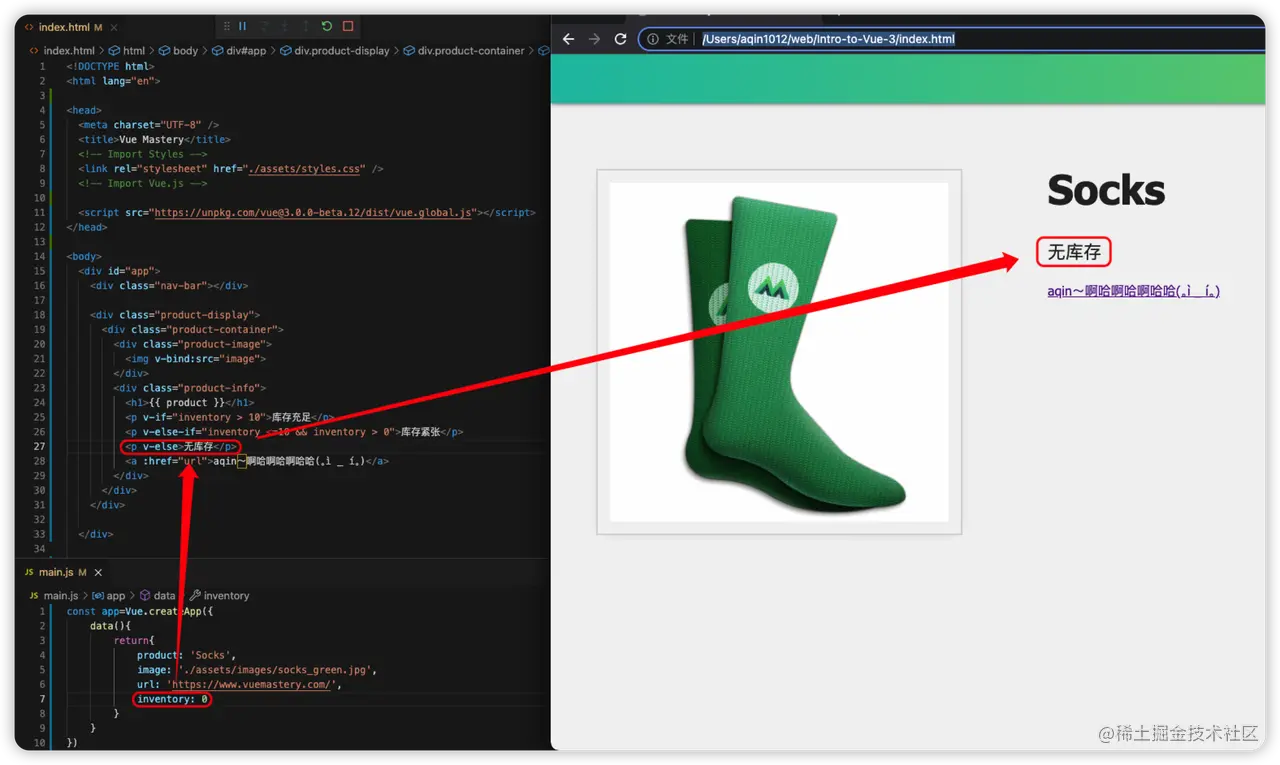
Task: Click the Socks product heading
Action: point(1106,190)
